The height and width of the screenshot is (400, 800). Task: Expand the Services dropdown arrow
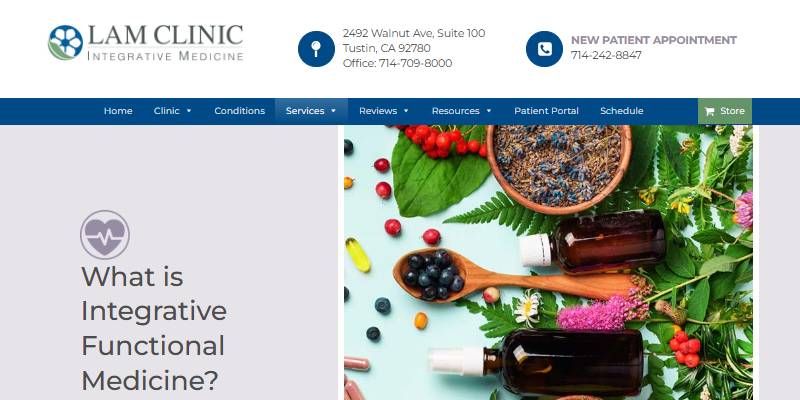tap(334, 111)
